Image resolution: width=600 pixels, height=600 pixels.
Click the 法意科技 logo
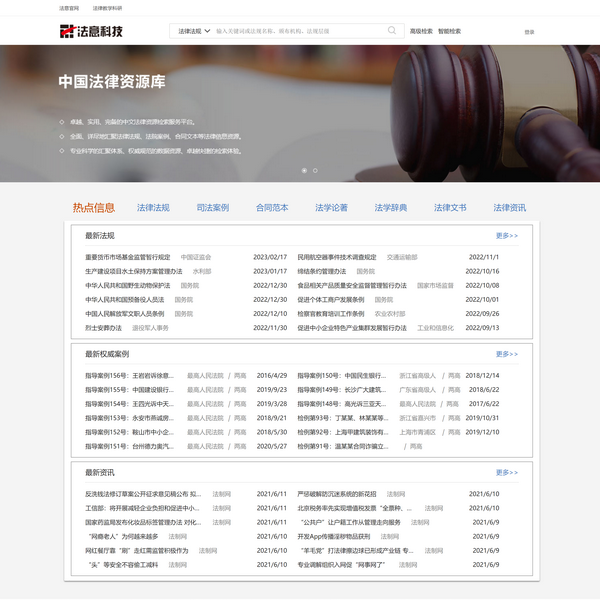[91, 31]
